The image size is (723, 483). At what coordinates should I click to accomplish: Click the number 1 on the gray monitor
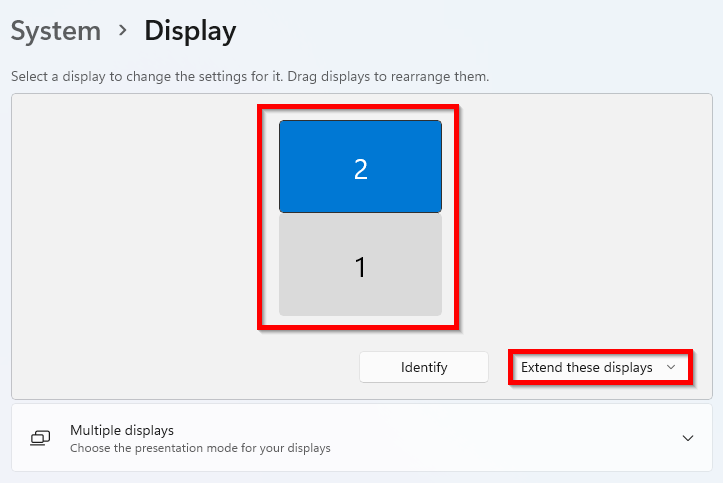(361, 267)
